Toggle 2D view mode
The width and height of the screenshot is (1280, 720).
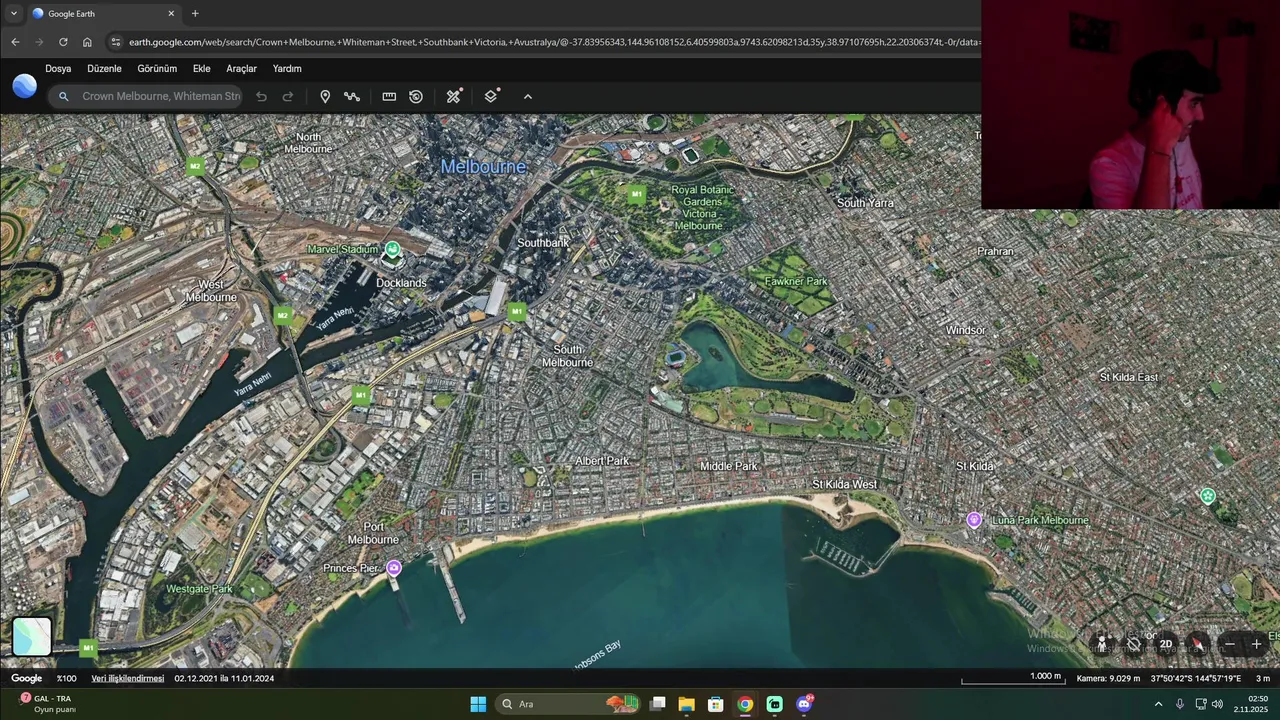[1166, 644]
